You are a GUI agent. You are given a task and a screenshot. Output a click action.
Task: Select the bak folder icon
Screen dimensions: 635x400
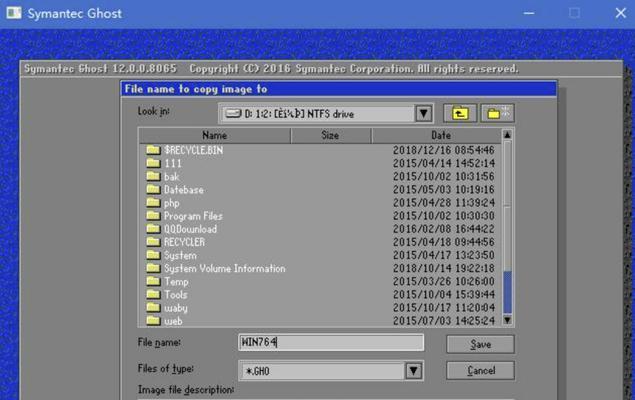[153, 176]
